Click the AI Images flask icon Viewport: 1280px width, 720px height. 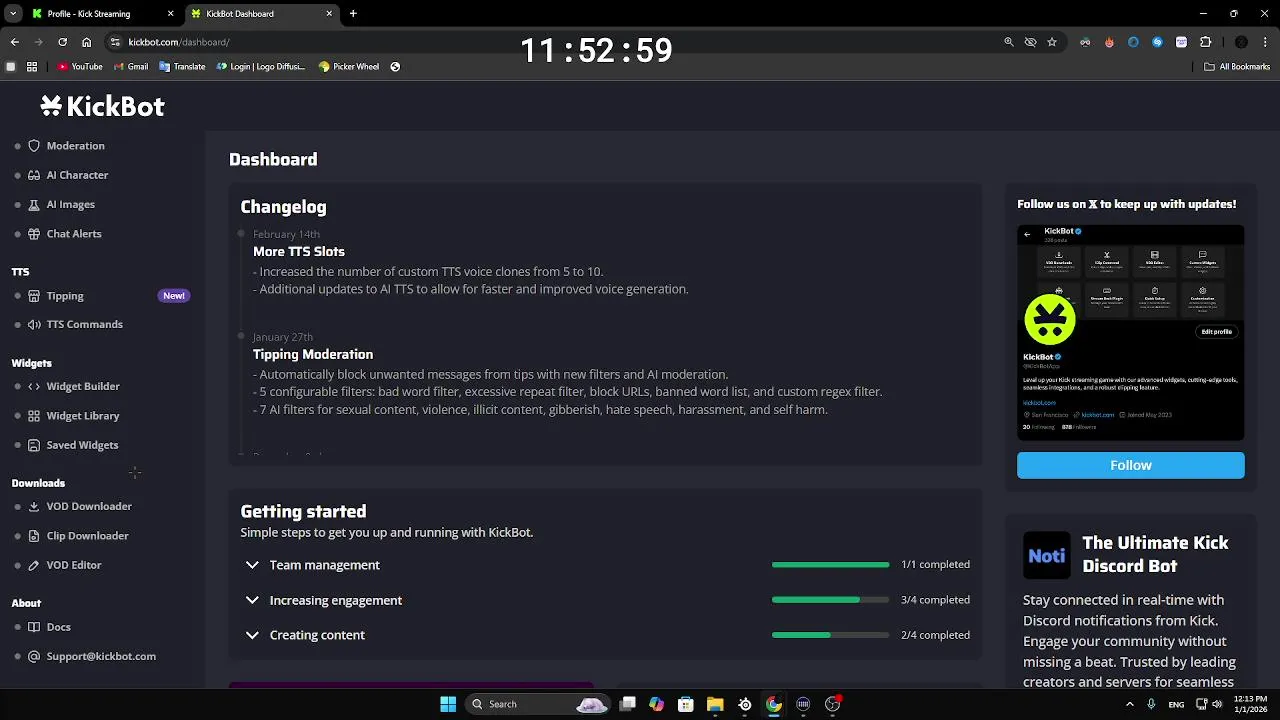pos(34,204)
